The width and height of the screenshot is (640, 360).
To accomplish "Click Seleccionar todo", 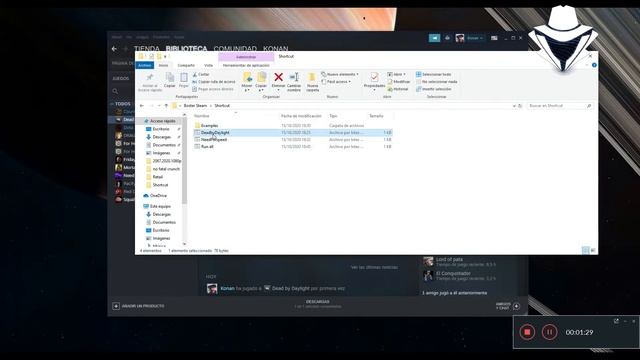I will (x=433, y=74).
